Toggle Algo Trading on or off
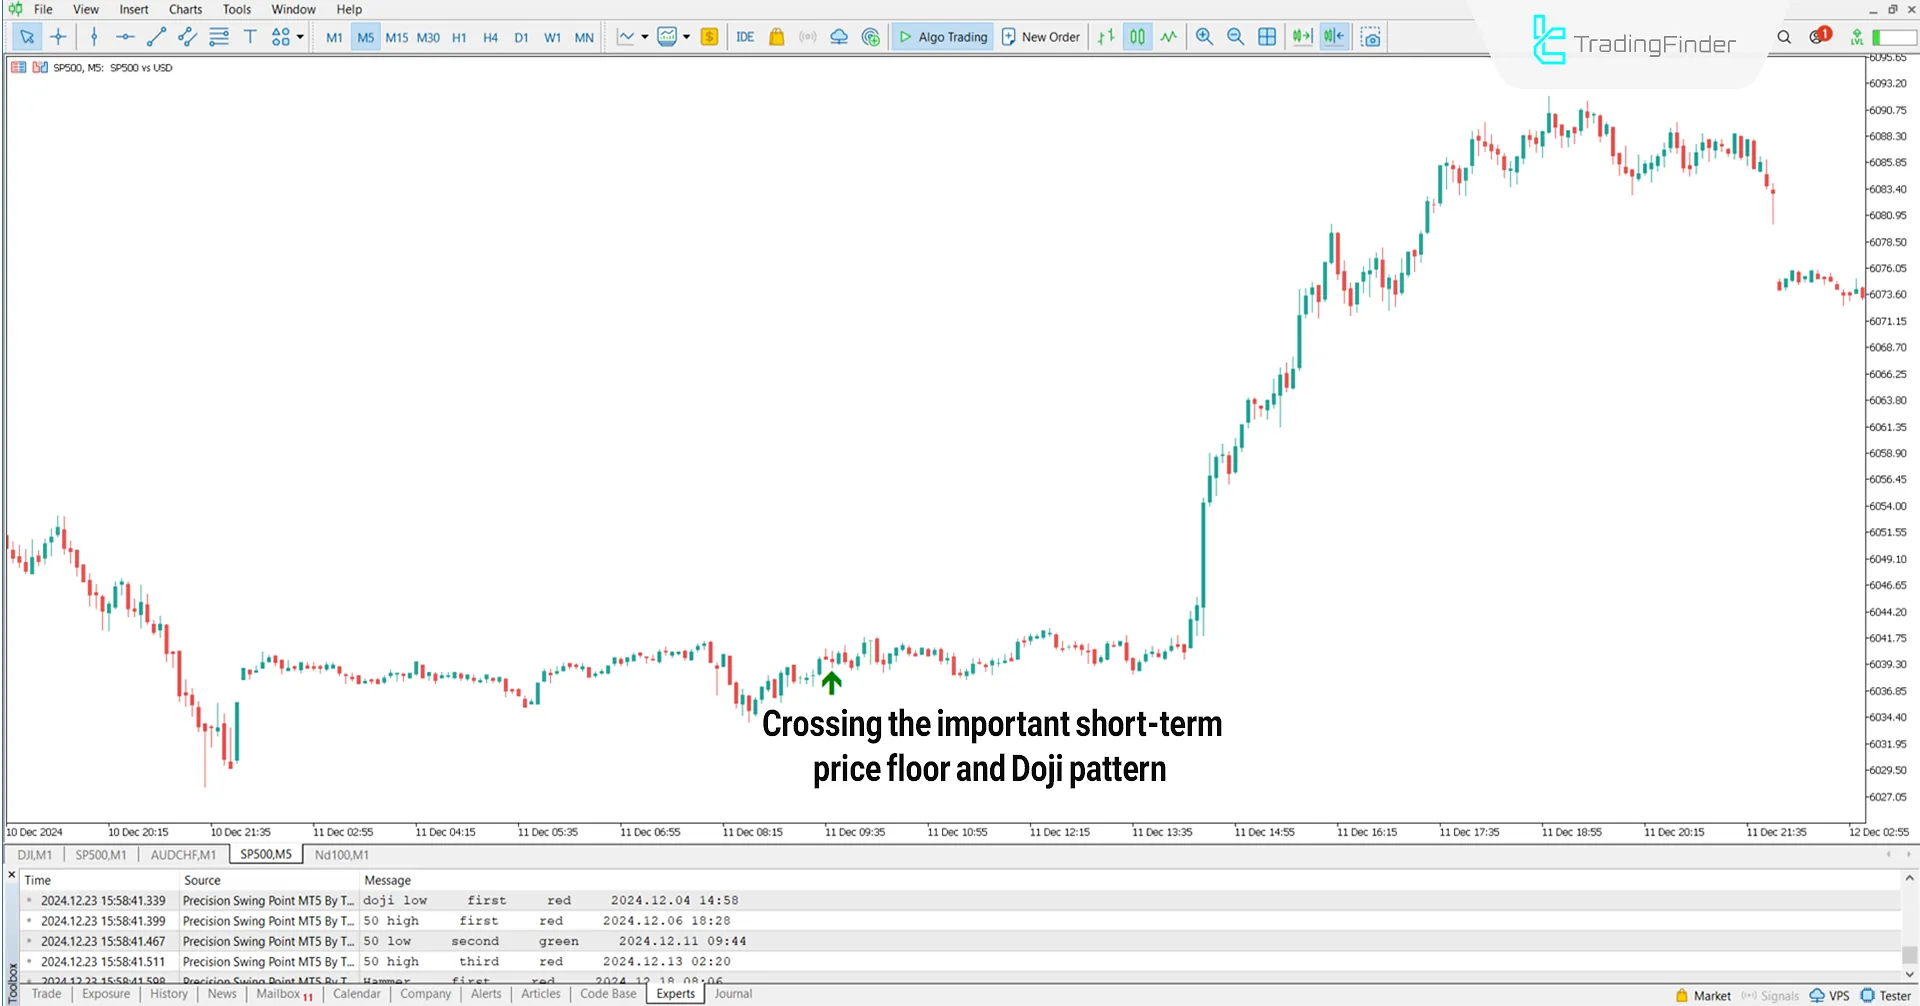 941,36
